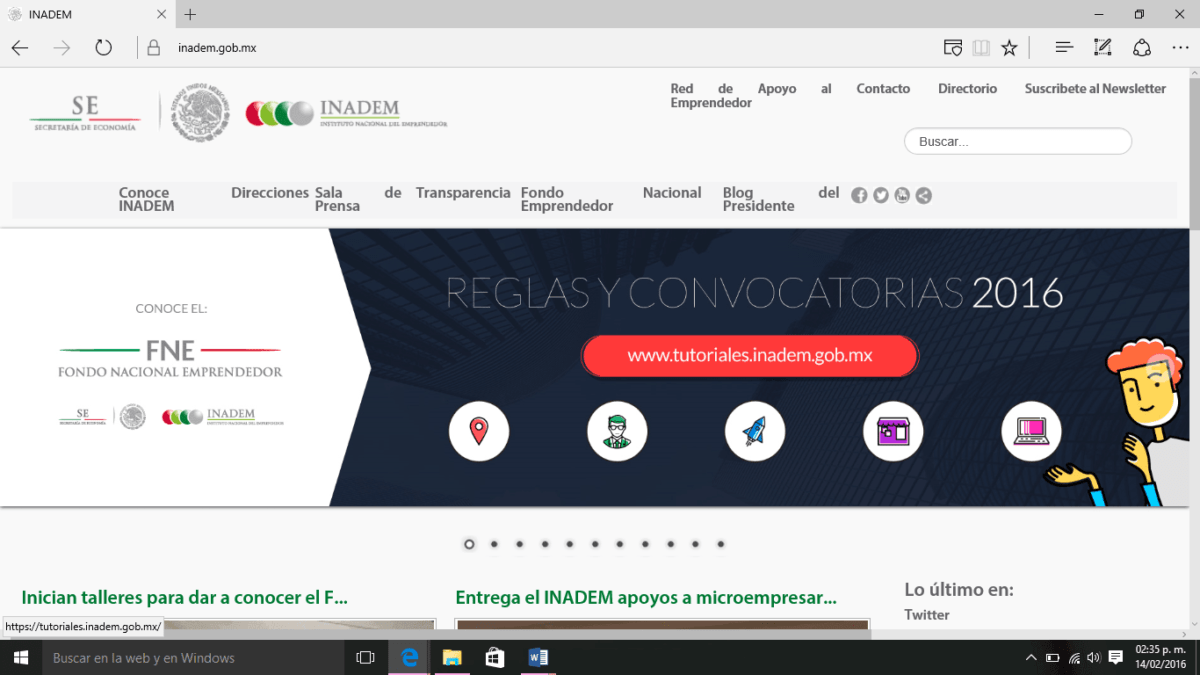Click Buscar en la web y en Windows box
This screenshot has width=1200, height=675.
[193, 657]
